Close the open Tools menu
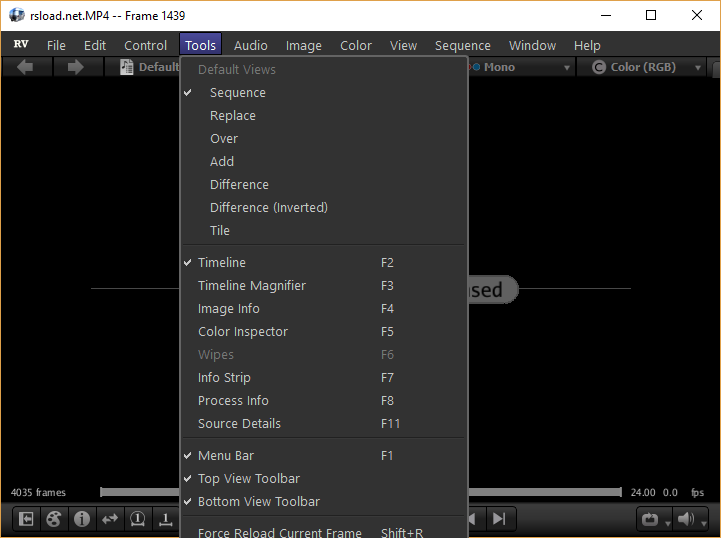 (200, 45)
